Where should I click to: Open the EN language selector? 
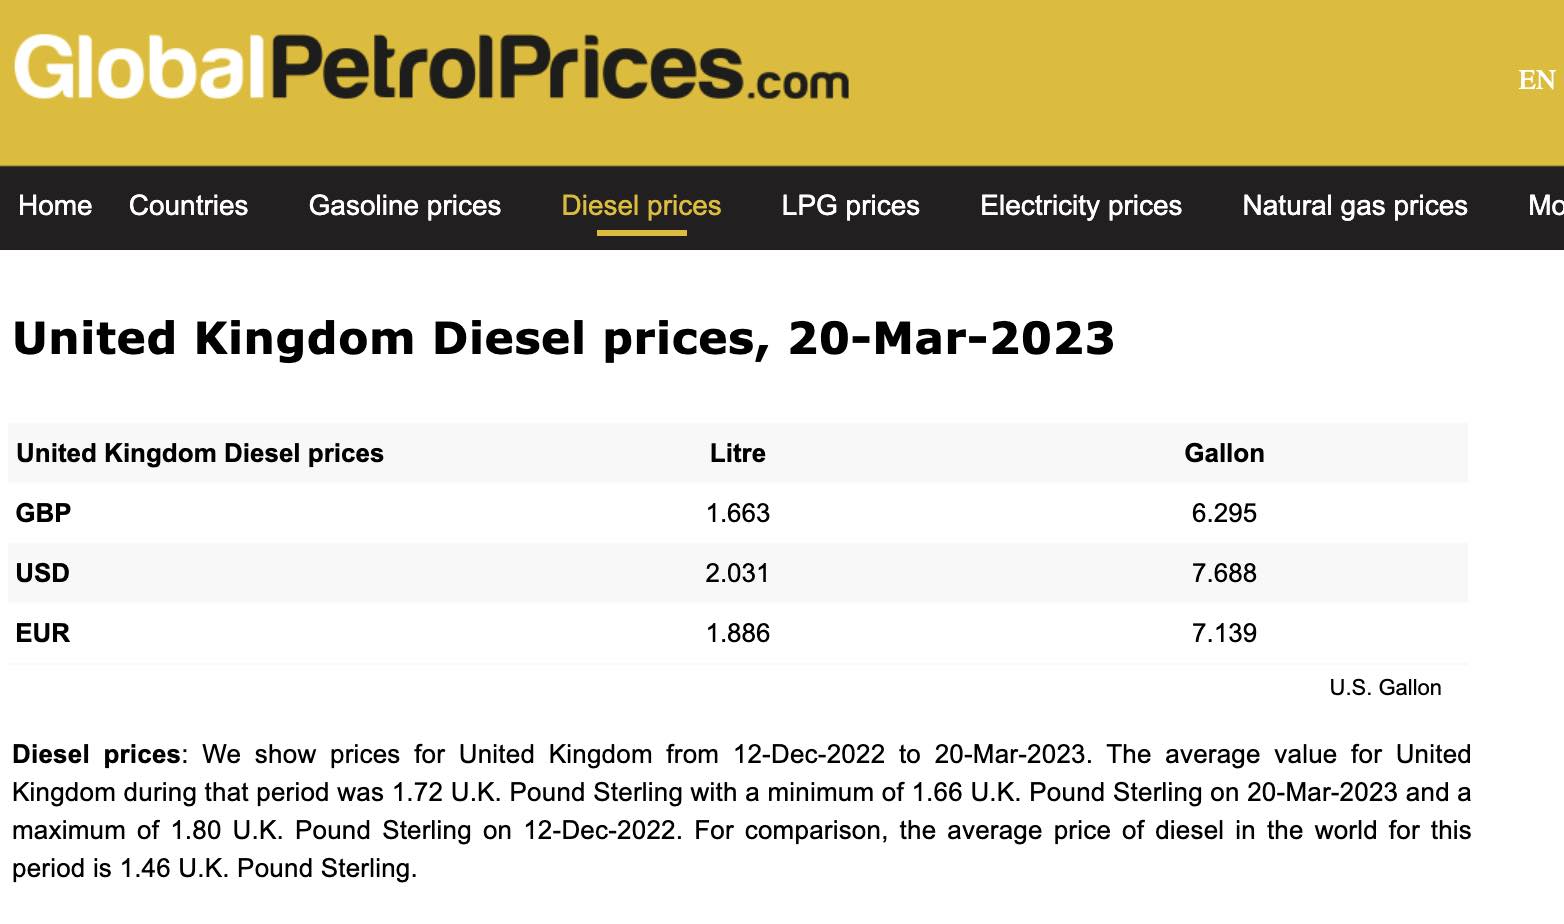point(1536,80)
